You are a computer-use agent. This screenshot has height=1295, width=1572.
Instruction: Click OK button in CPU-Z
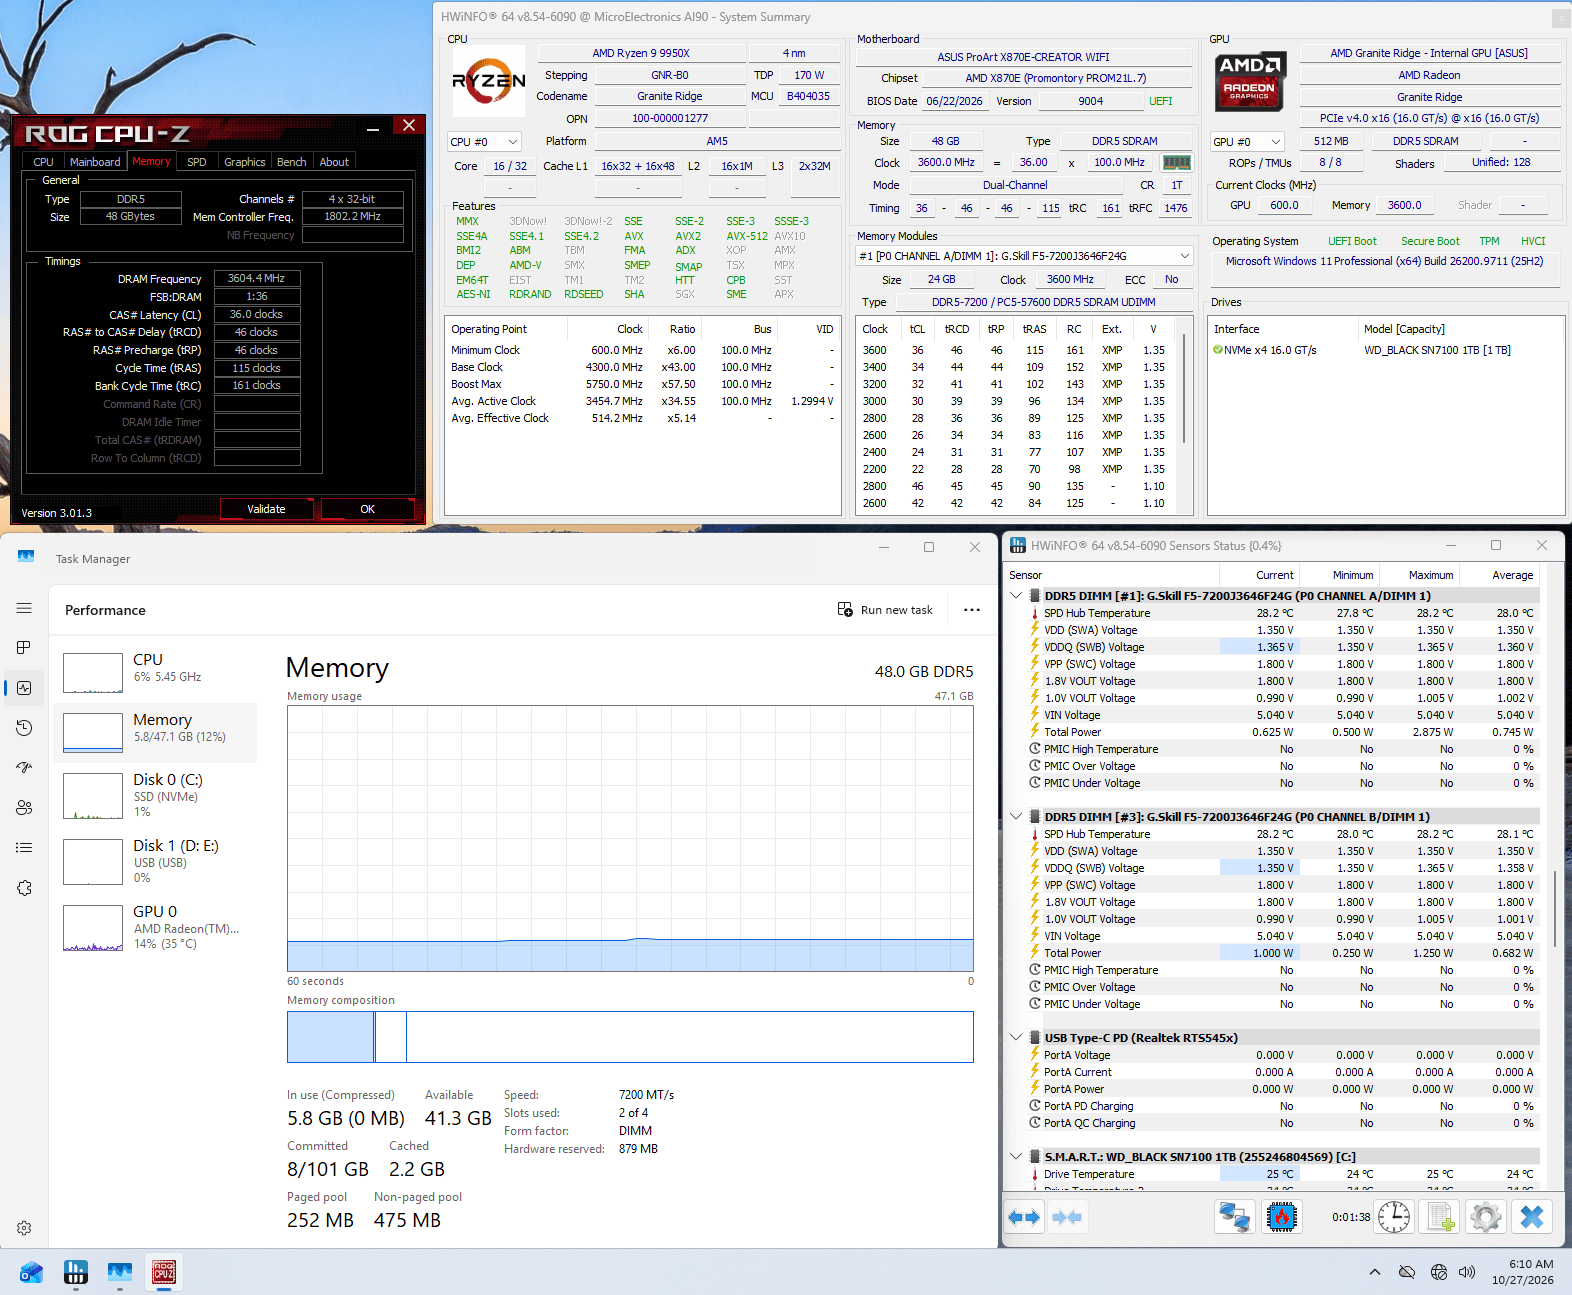point(368,509)
